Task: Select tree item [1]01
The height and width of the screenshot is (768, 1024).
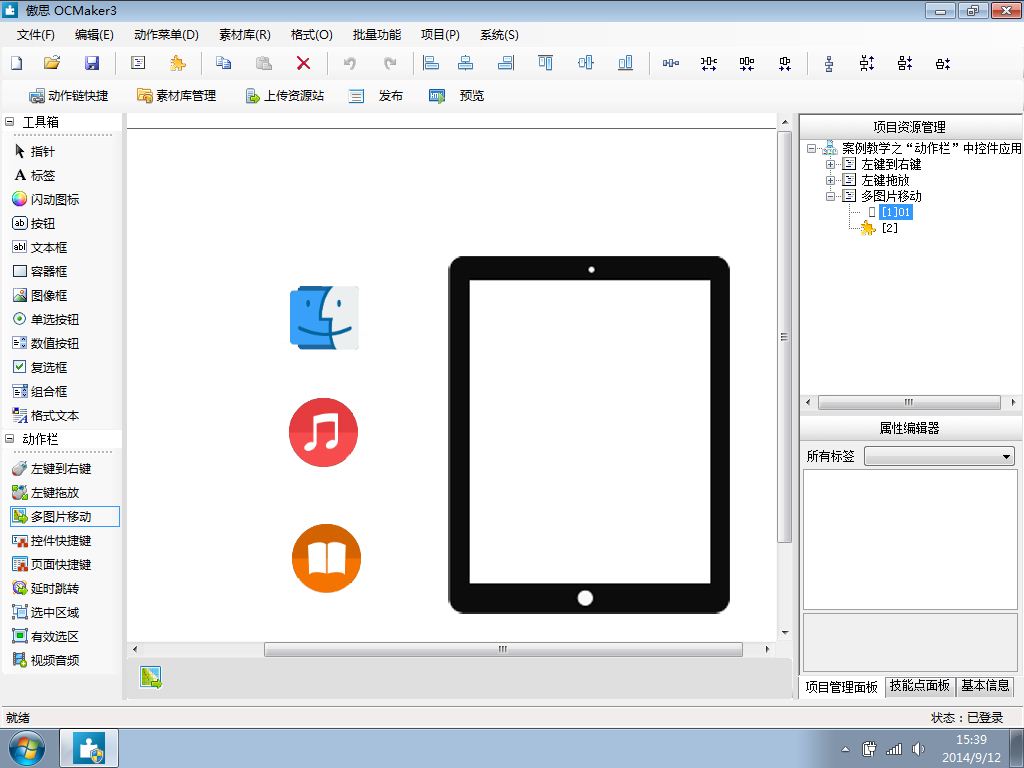Action: click(895, 212)
